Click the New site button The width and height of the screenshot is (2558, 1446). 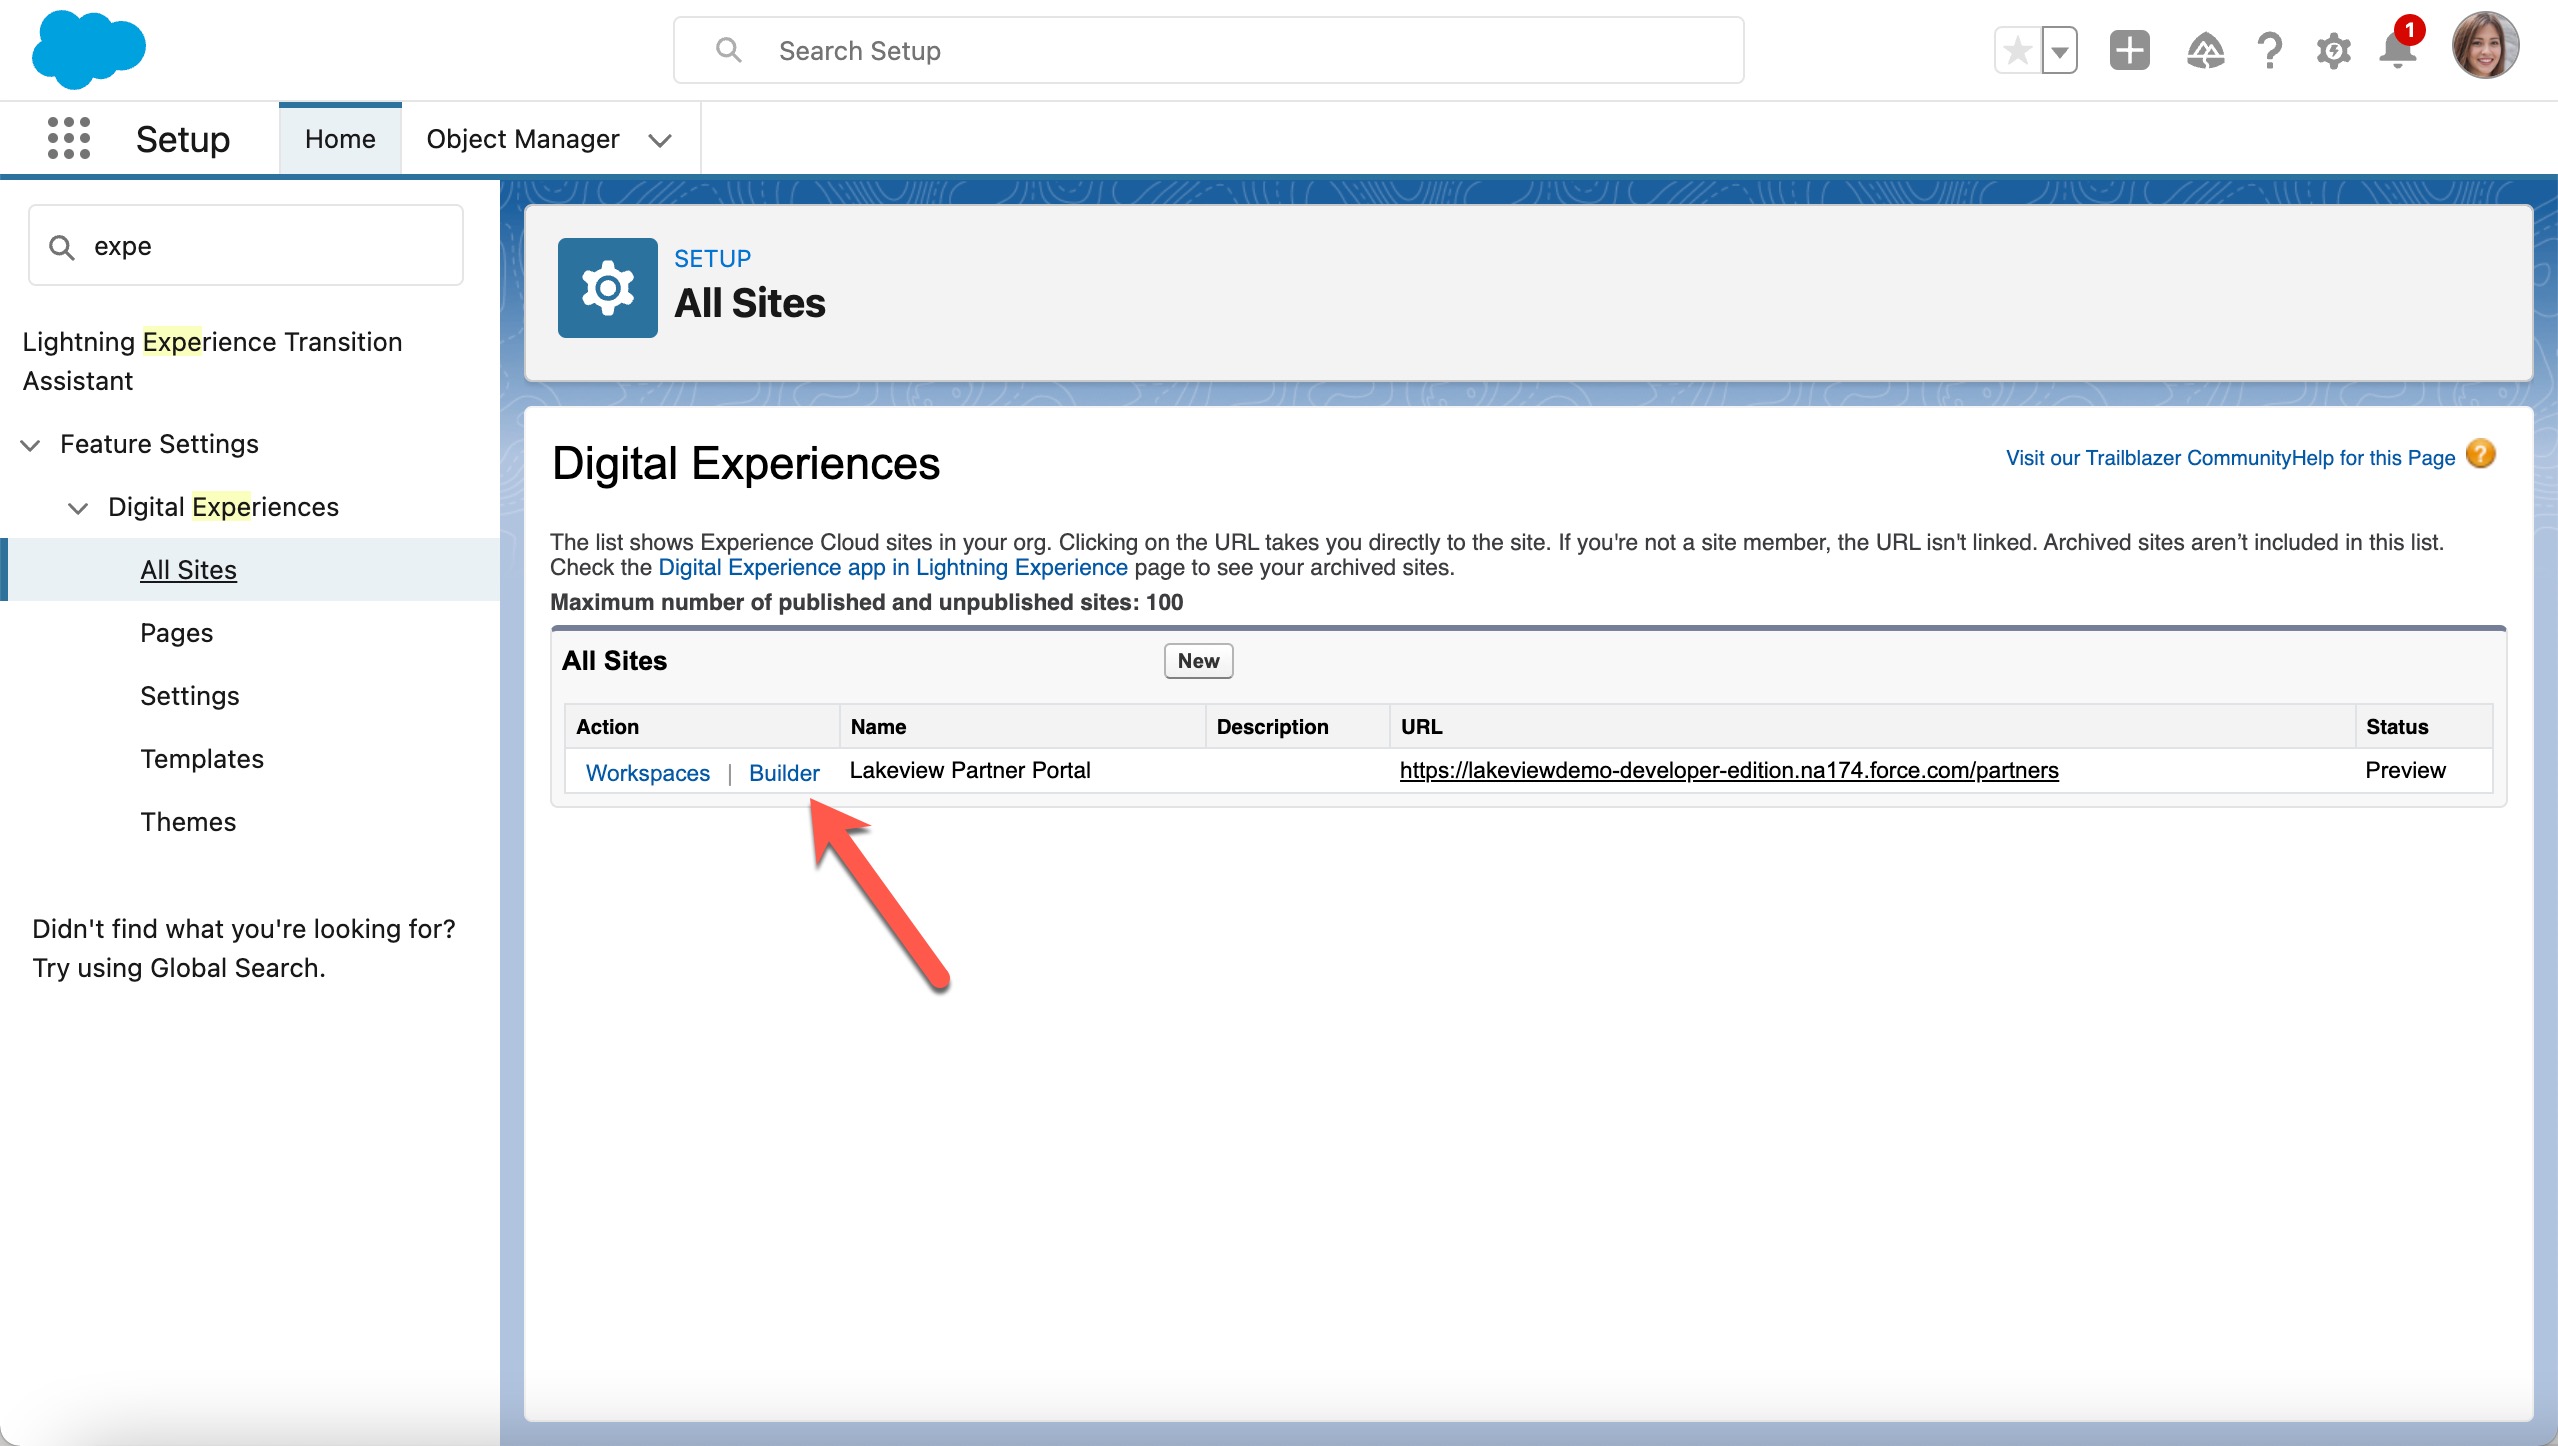coord(1198,661)
